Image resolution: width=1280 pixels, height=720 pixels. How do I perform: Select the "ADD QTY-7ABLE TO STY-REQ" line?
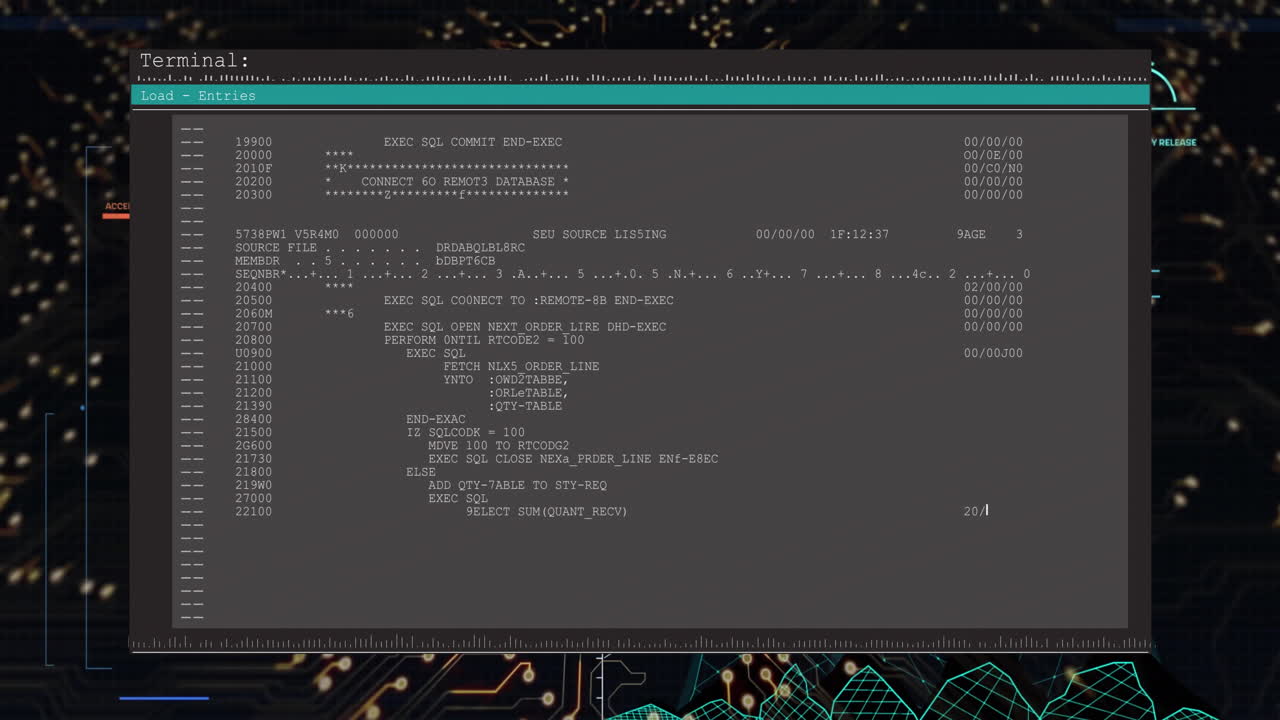click(x=517, y=485)
